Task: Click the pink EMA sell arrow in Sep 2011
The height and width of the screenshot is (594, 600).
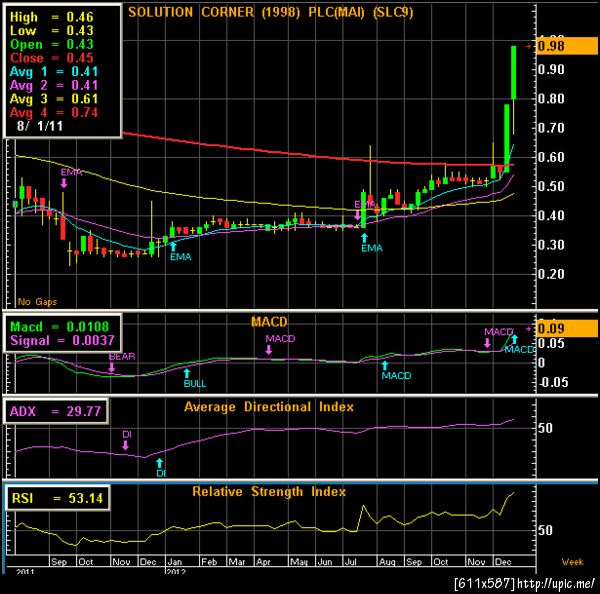Action: tap(64, 183)
